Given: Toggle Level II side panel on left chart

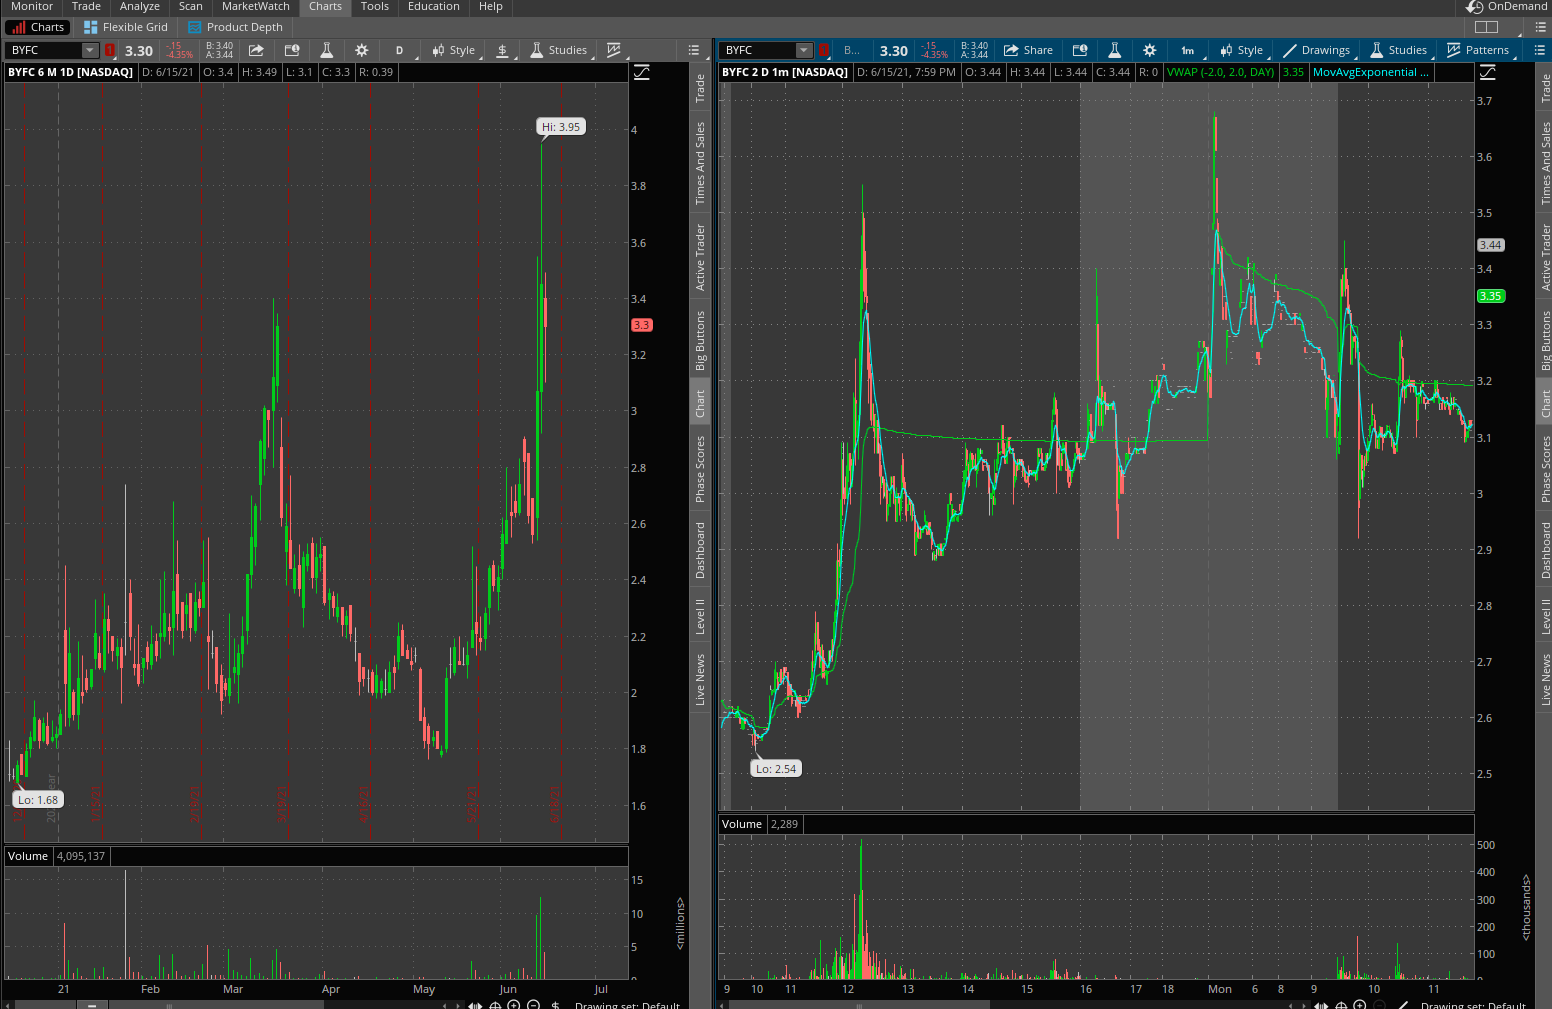Looking at the screenshot, I should click(700, 616).
